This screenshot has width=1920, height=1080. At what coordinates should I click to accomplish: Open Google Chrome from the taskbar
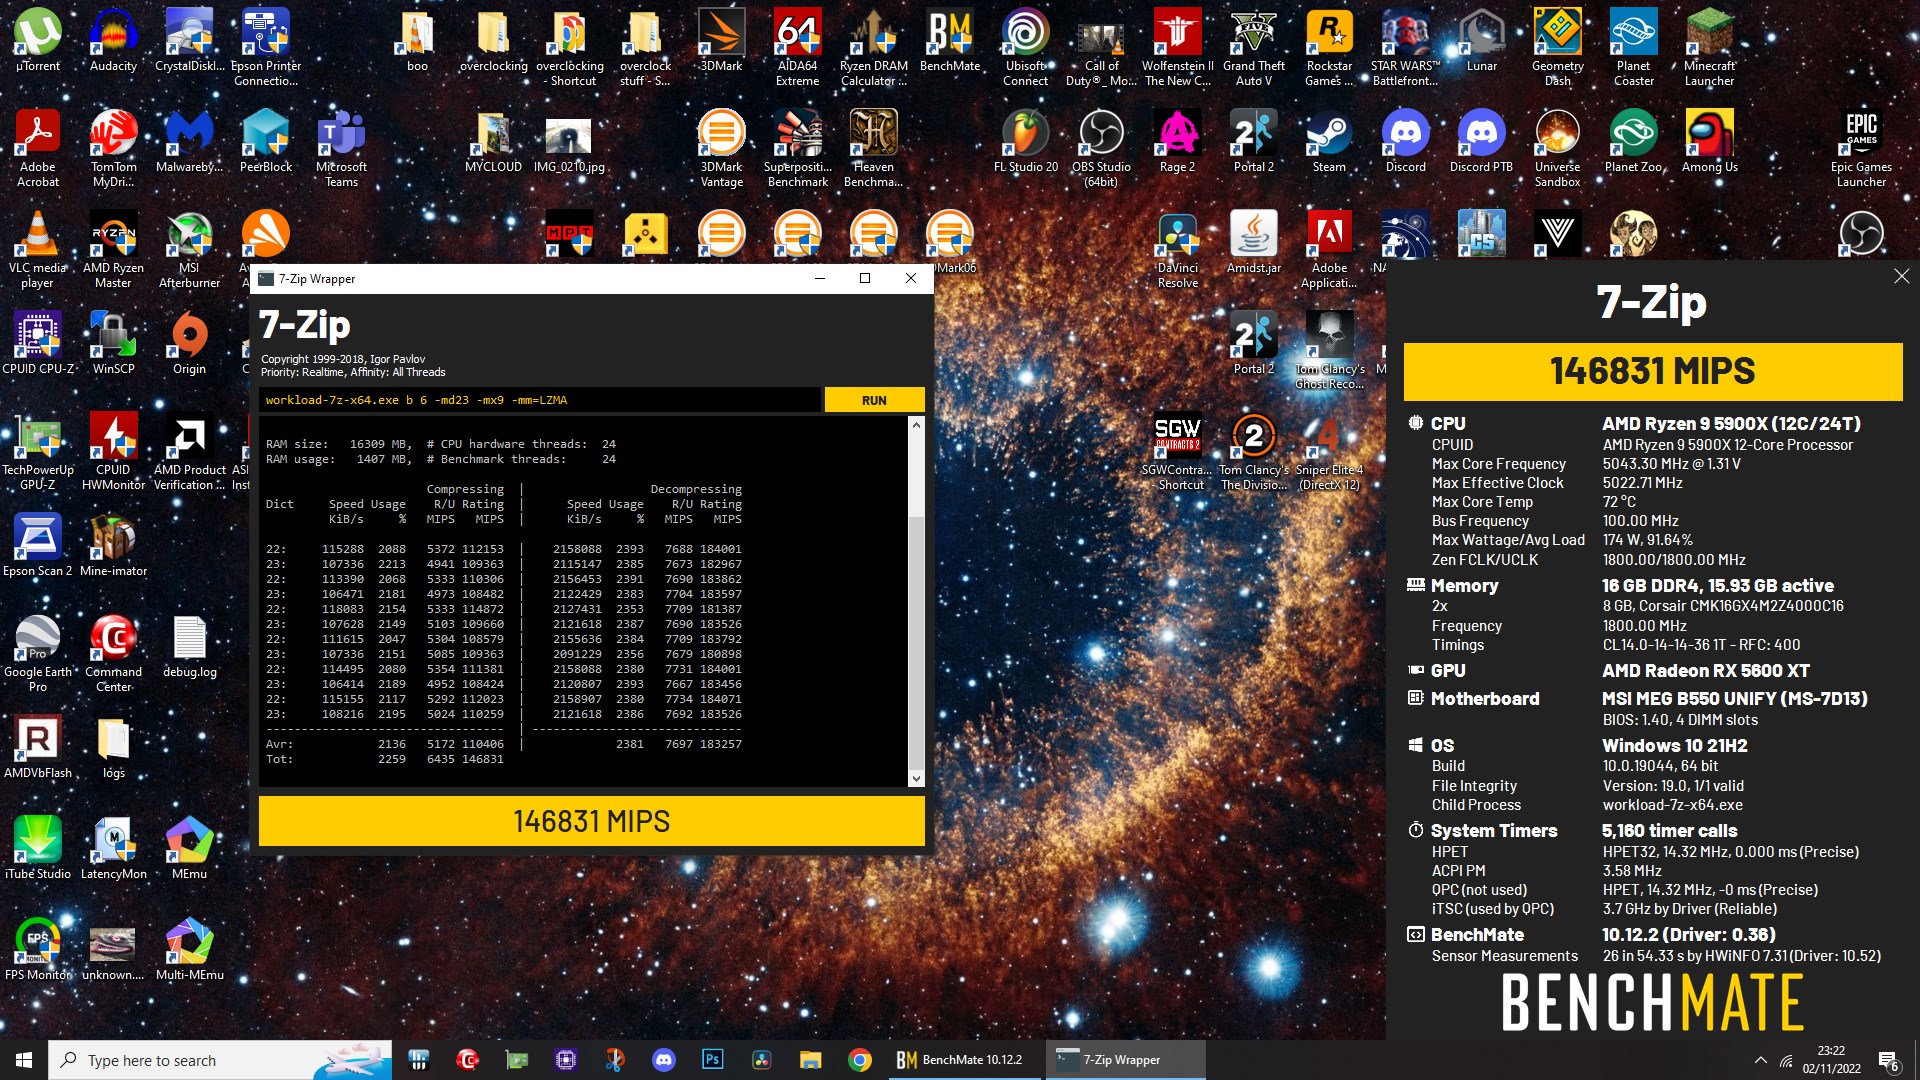[x=859, y=1060]
